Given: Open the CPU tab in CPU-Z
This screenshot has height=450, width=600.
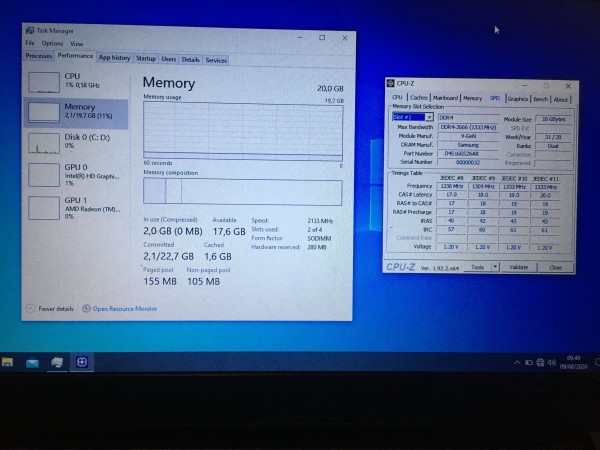Looking at the screenshot, I should point(397,98).
